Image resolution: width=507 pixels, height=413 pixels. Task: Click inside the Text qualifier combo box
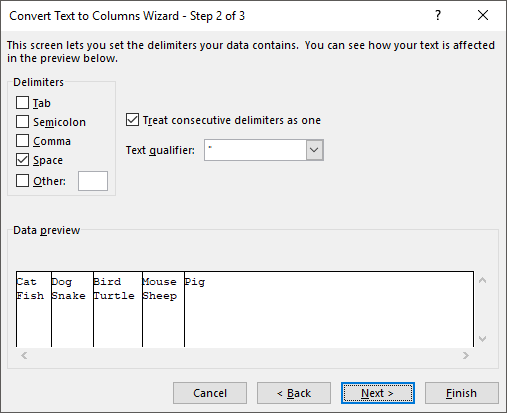click(x=255, y=150)
